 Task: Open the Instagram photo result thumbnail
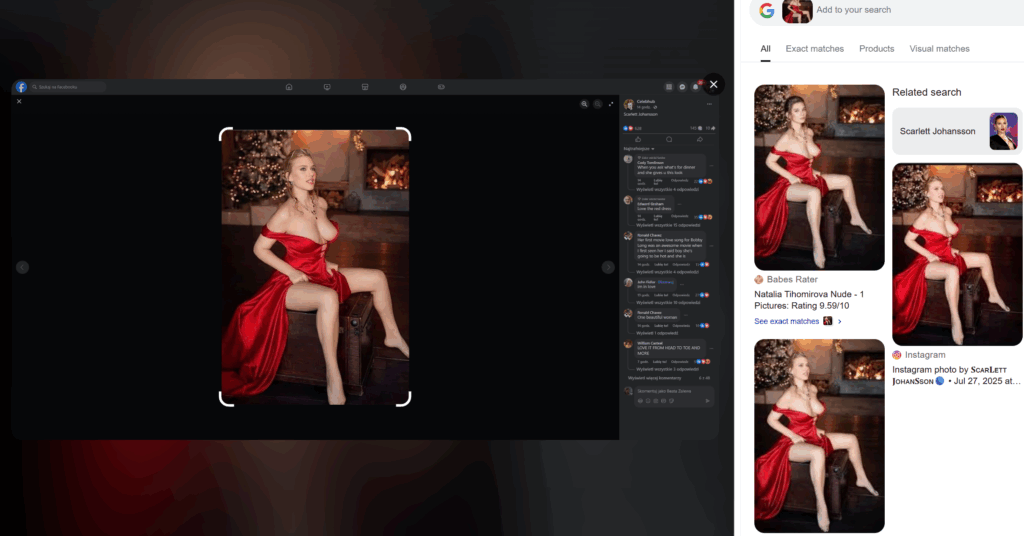click(957, 254)
